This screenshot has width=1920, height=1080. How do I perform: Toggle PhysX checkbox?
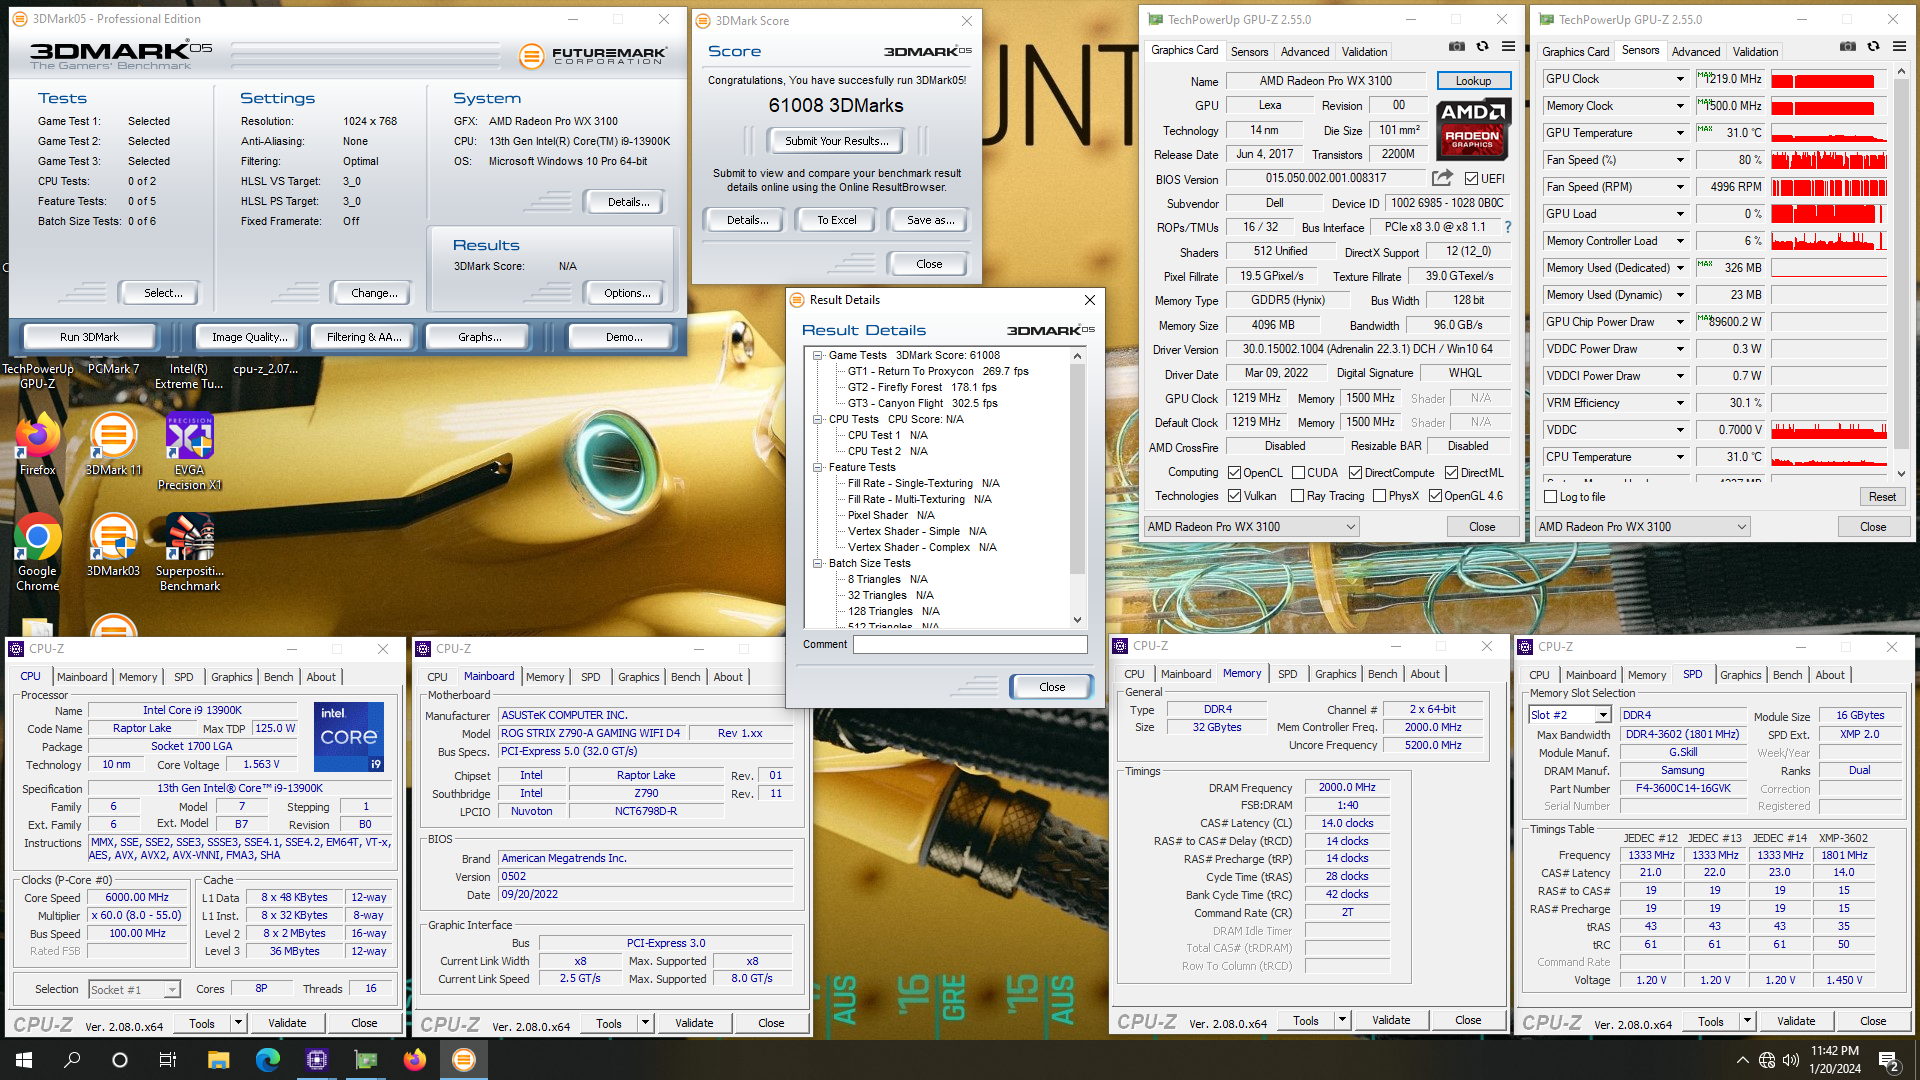[x=1379, y=496]
